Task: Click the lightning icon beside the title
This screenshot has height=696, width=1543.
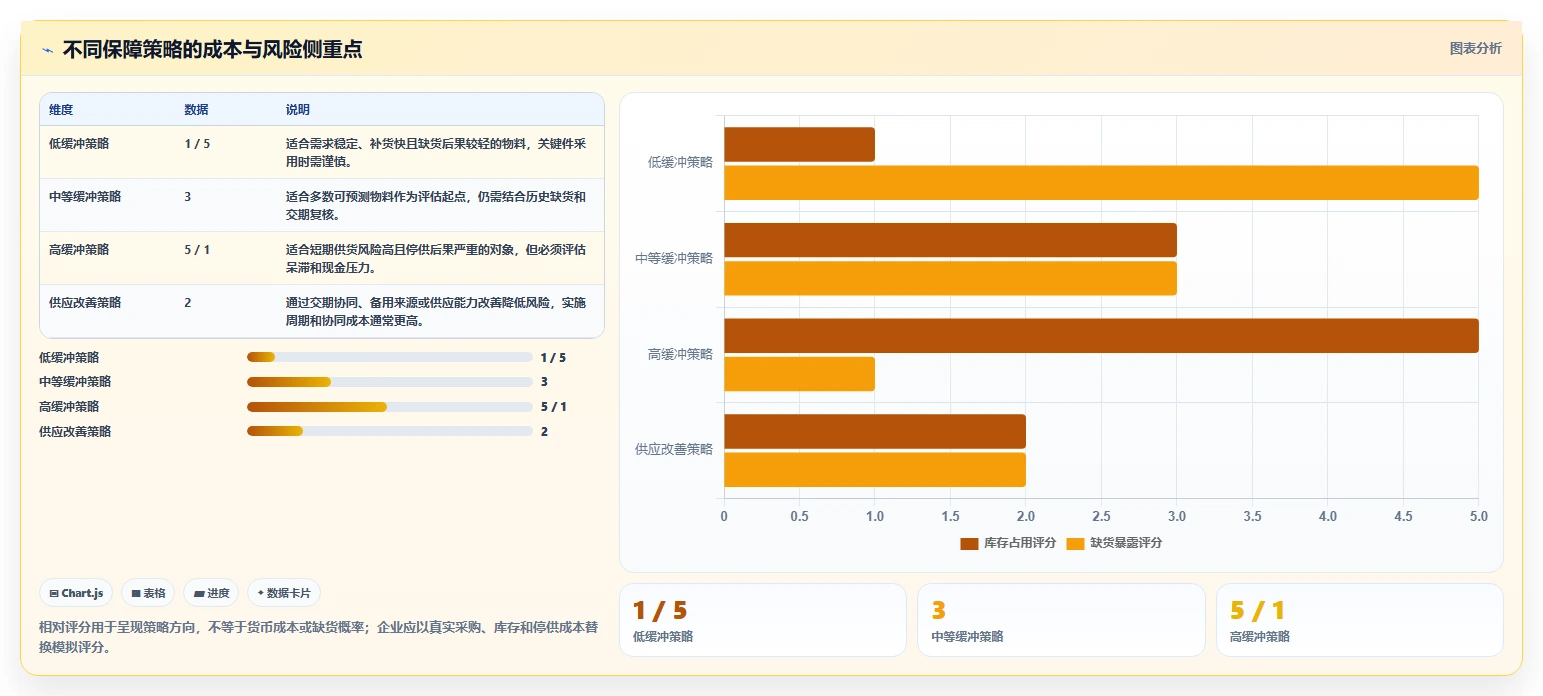Action: coord(48,50)
